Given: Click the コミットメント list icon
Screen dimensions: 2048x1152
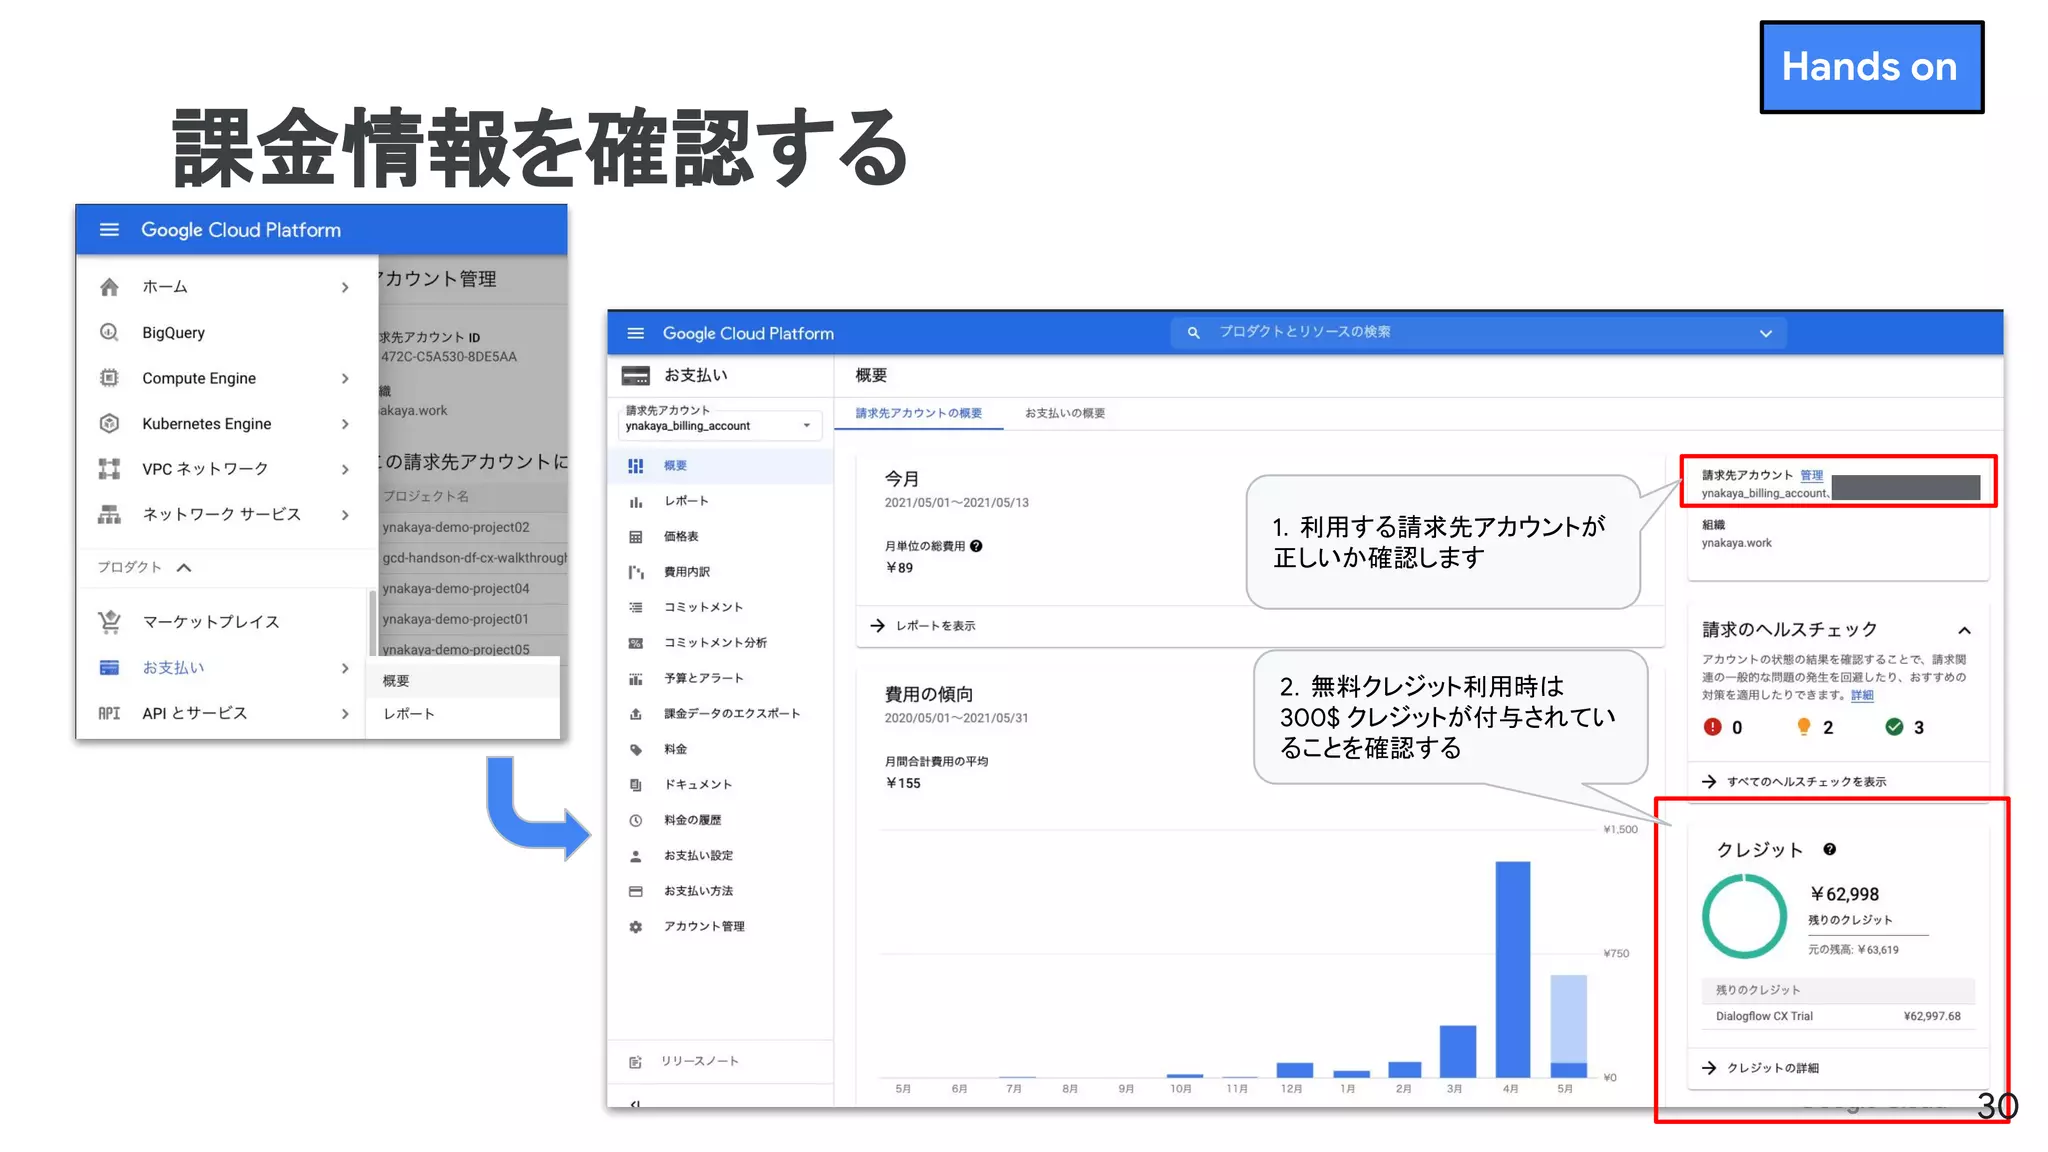Looking at the screenshot, I should (635, 607).
